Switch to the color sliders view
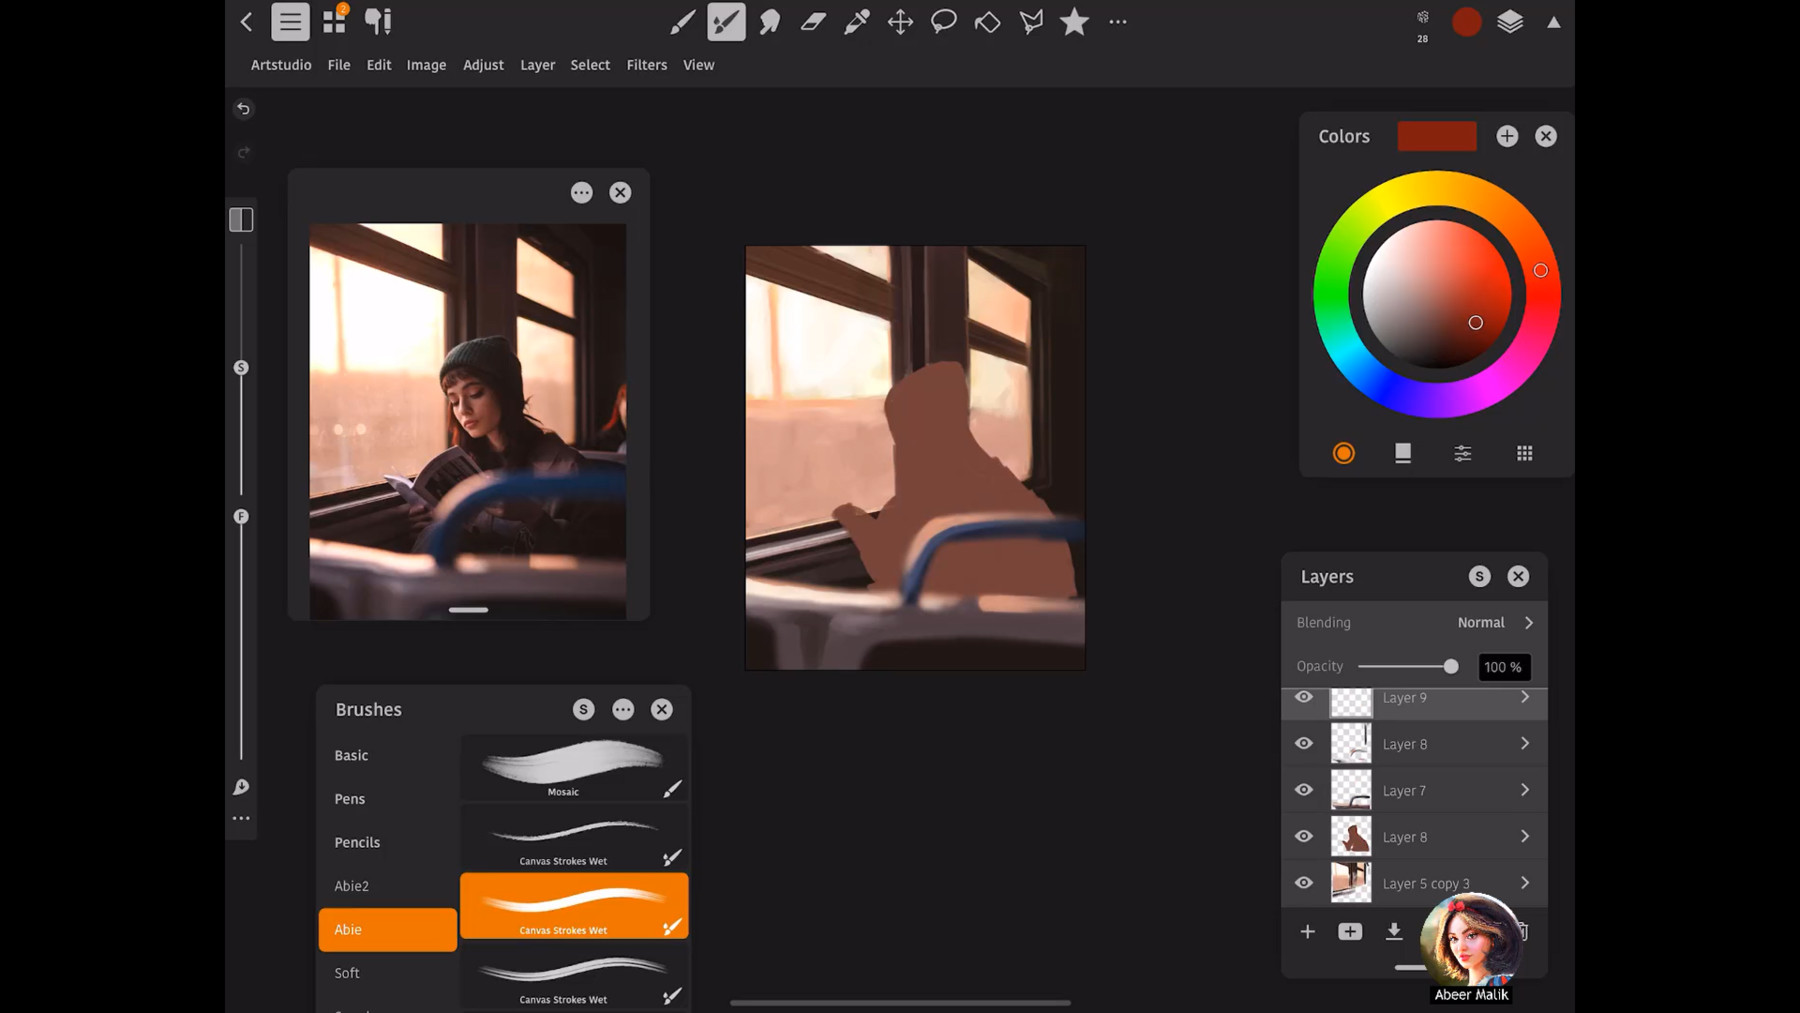The height and width of the screenshot is (1013, 1800). tap(1462, 453)
